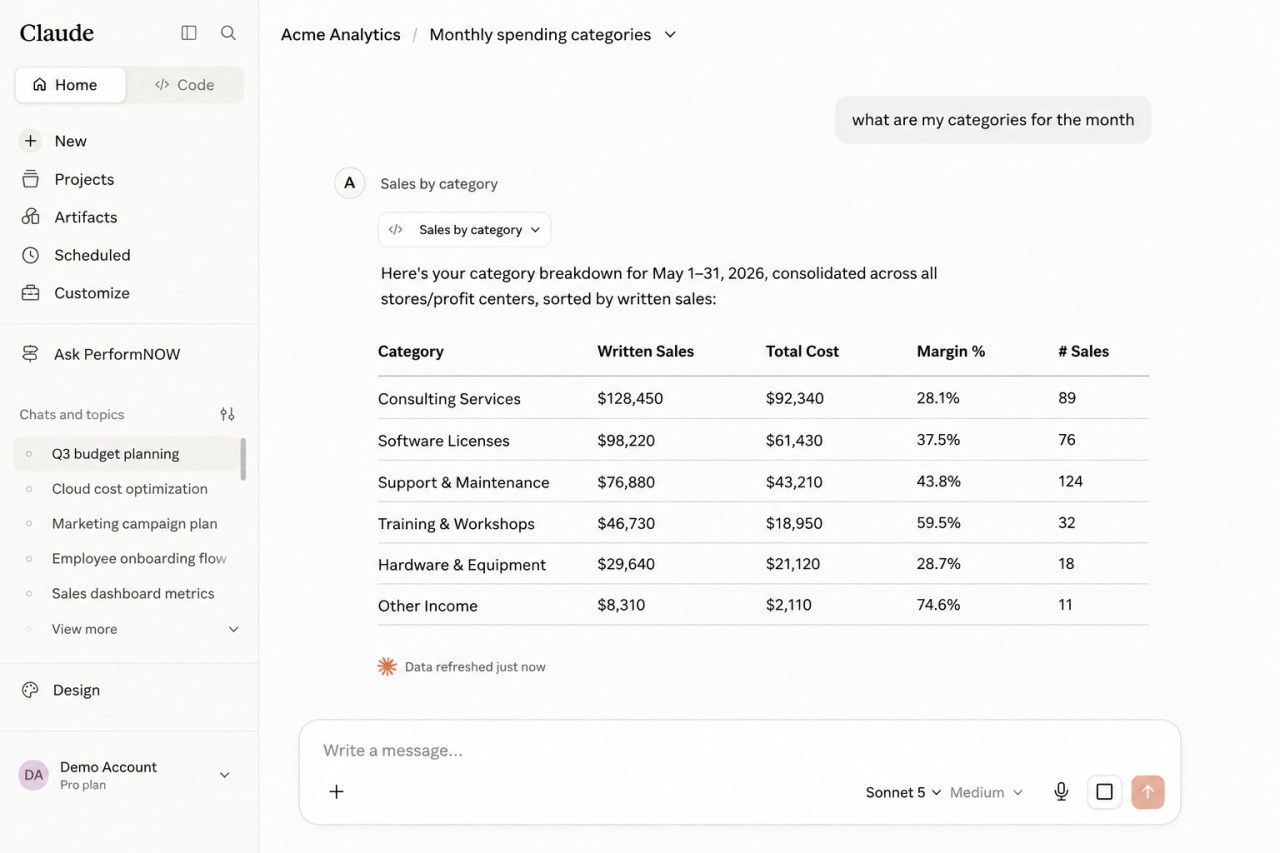The image size is (1280, 853).
Task: Expand the Demo Account menu chevron
Action: (225, 775)
